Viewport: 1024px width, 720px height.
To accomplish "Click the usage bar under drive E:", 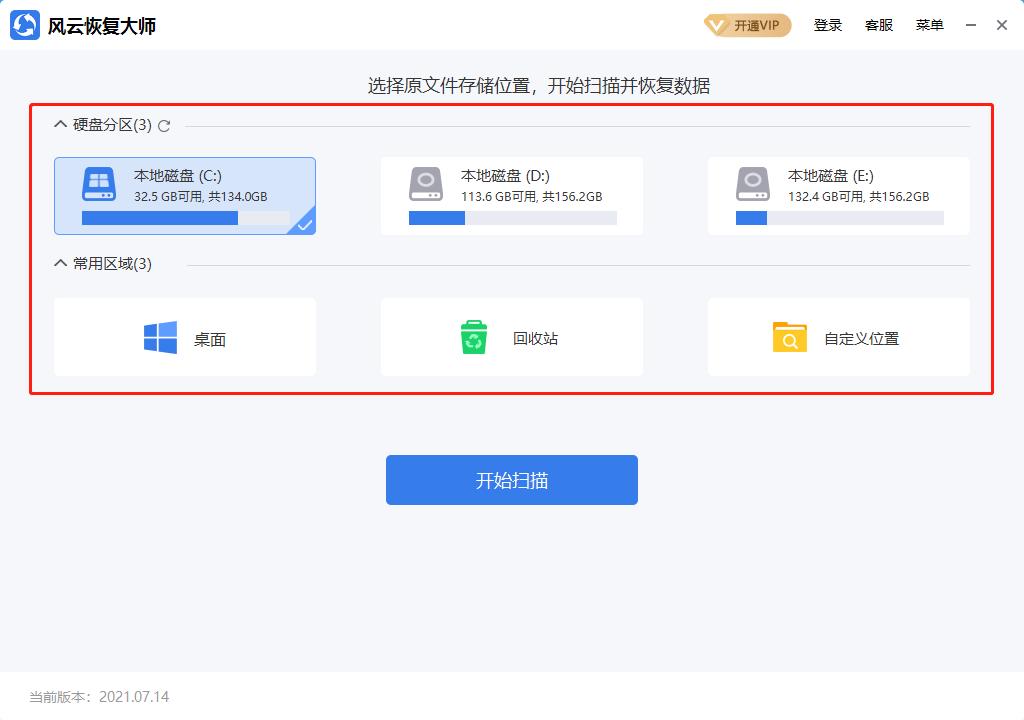I will coord(838,217).
